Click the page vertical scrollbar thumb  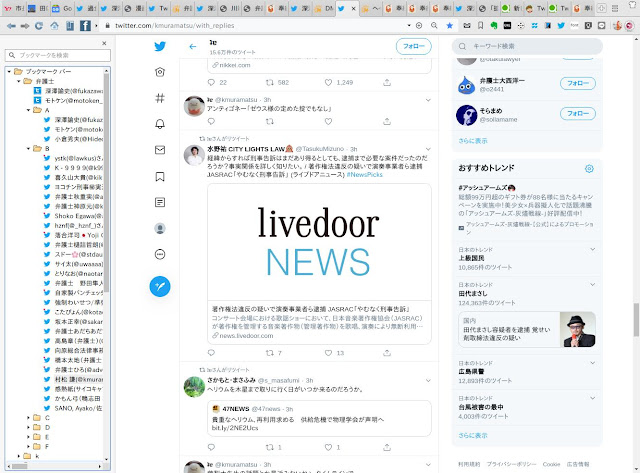tap(636, 319)
